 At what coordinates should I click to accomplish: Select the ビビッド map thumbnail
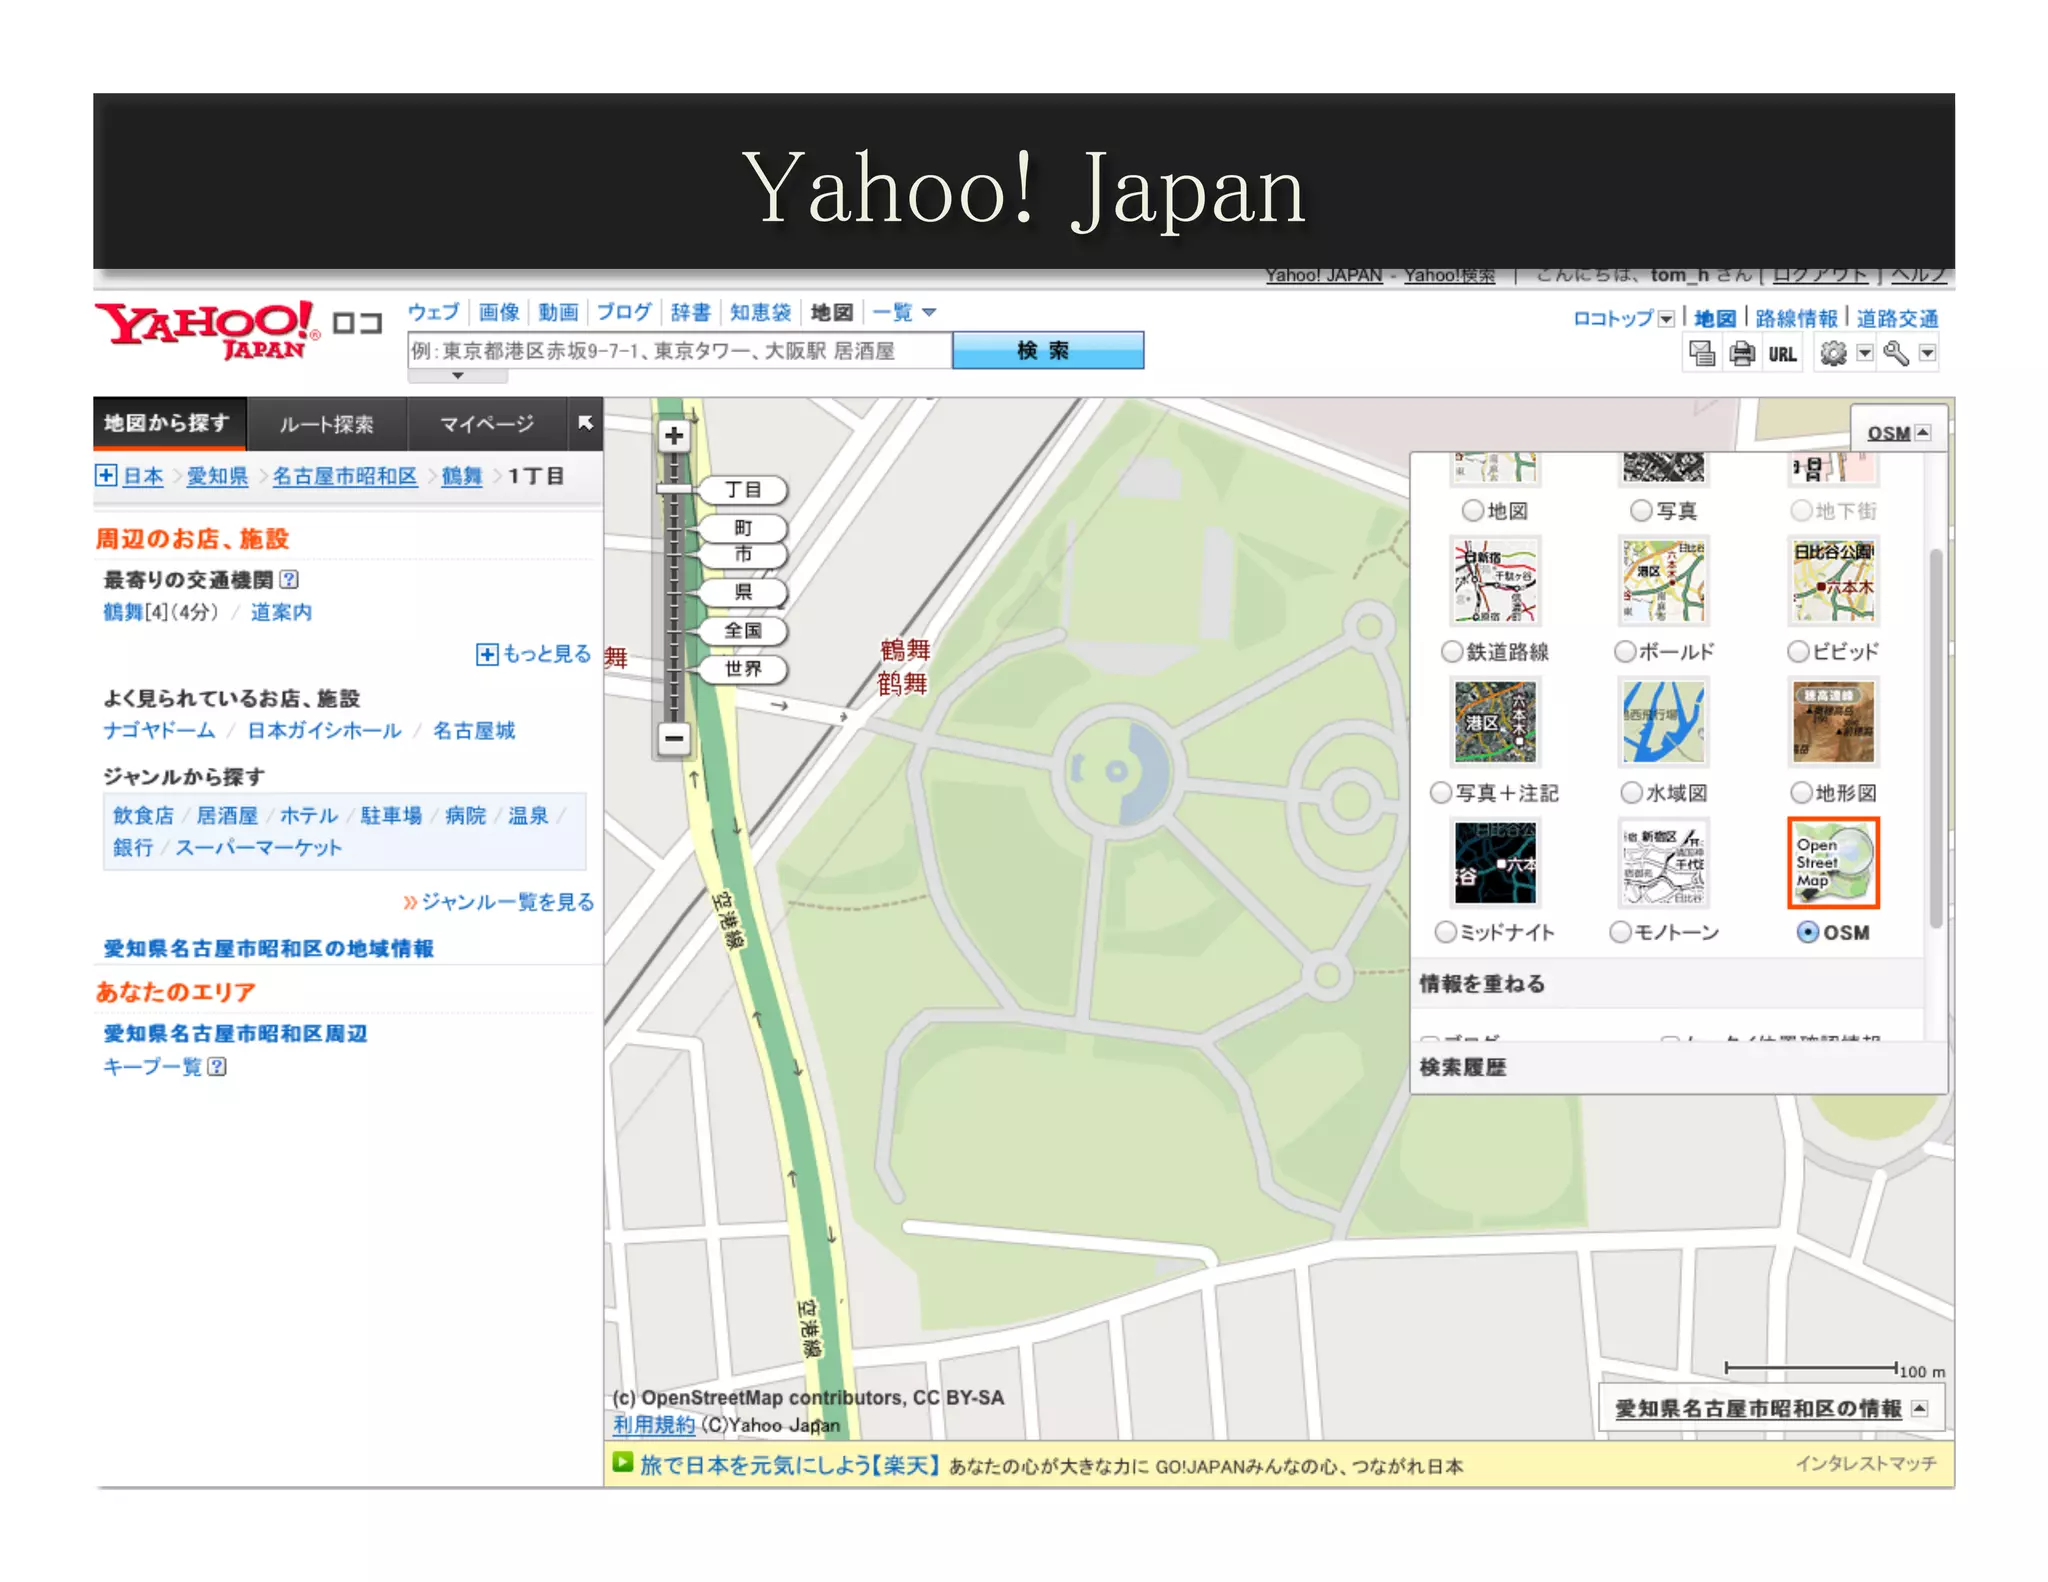coord(1833,581)
